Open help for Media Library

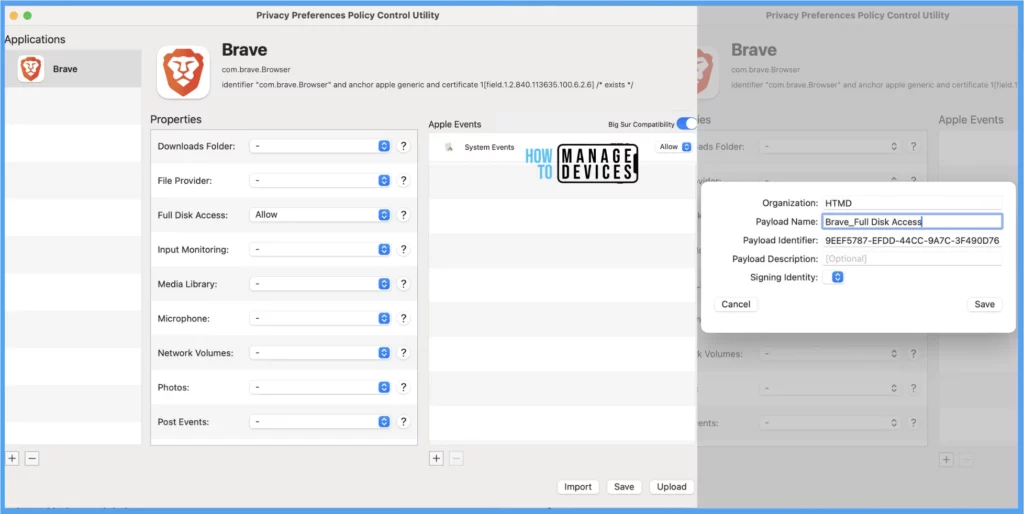tap(404, 284)
